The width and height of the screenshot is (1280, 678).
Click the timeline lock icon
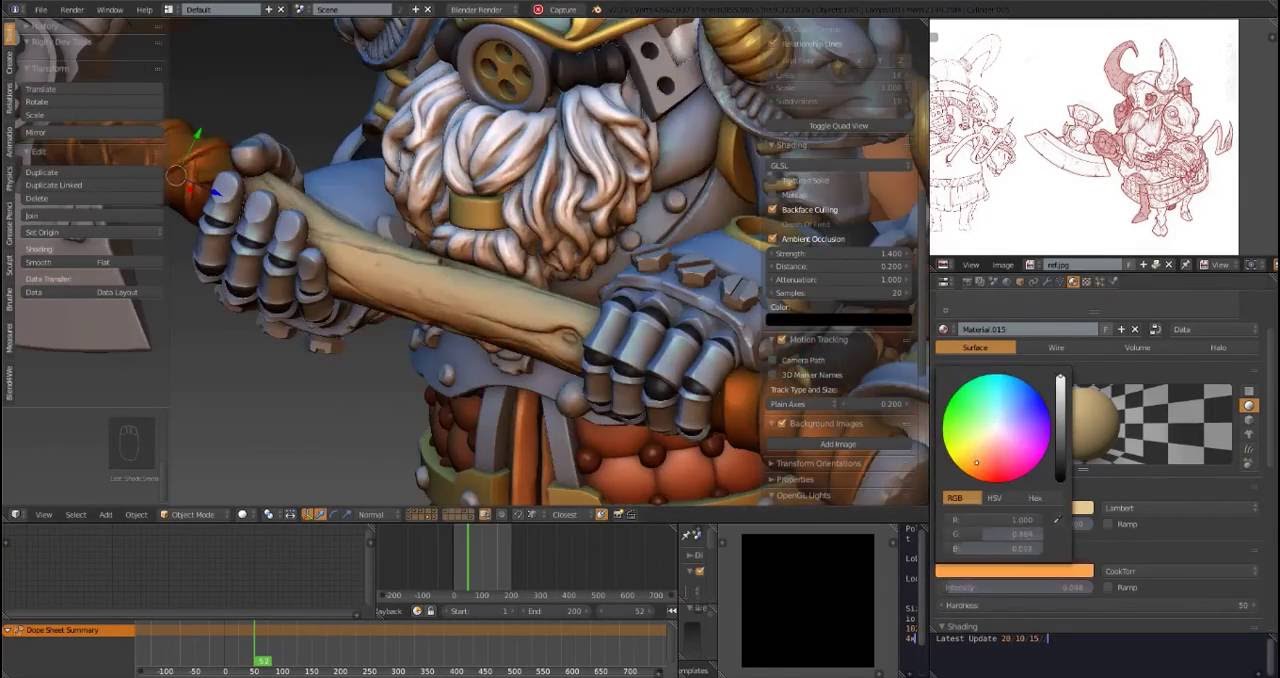(431, 611)
